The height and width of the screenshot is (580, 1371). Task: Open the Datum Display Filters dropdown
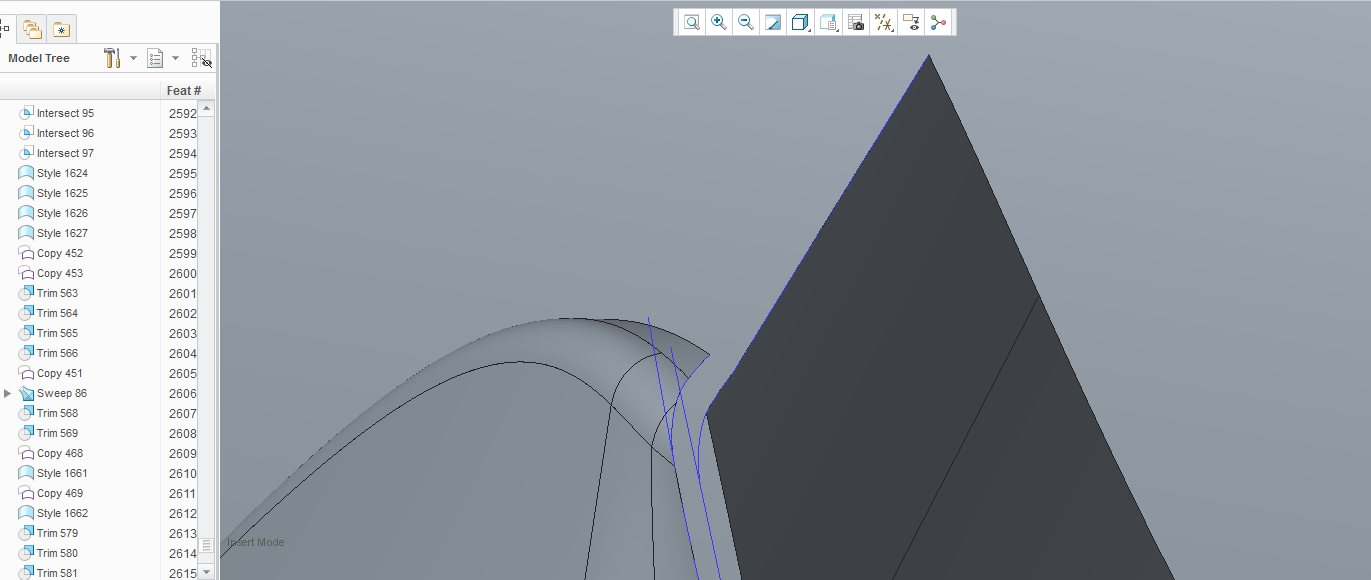coord(883,23)
